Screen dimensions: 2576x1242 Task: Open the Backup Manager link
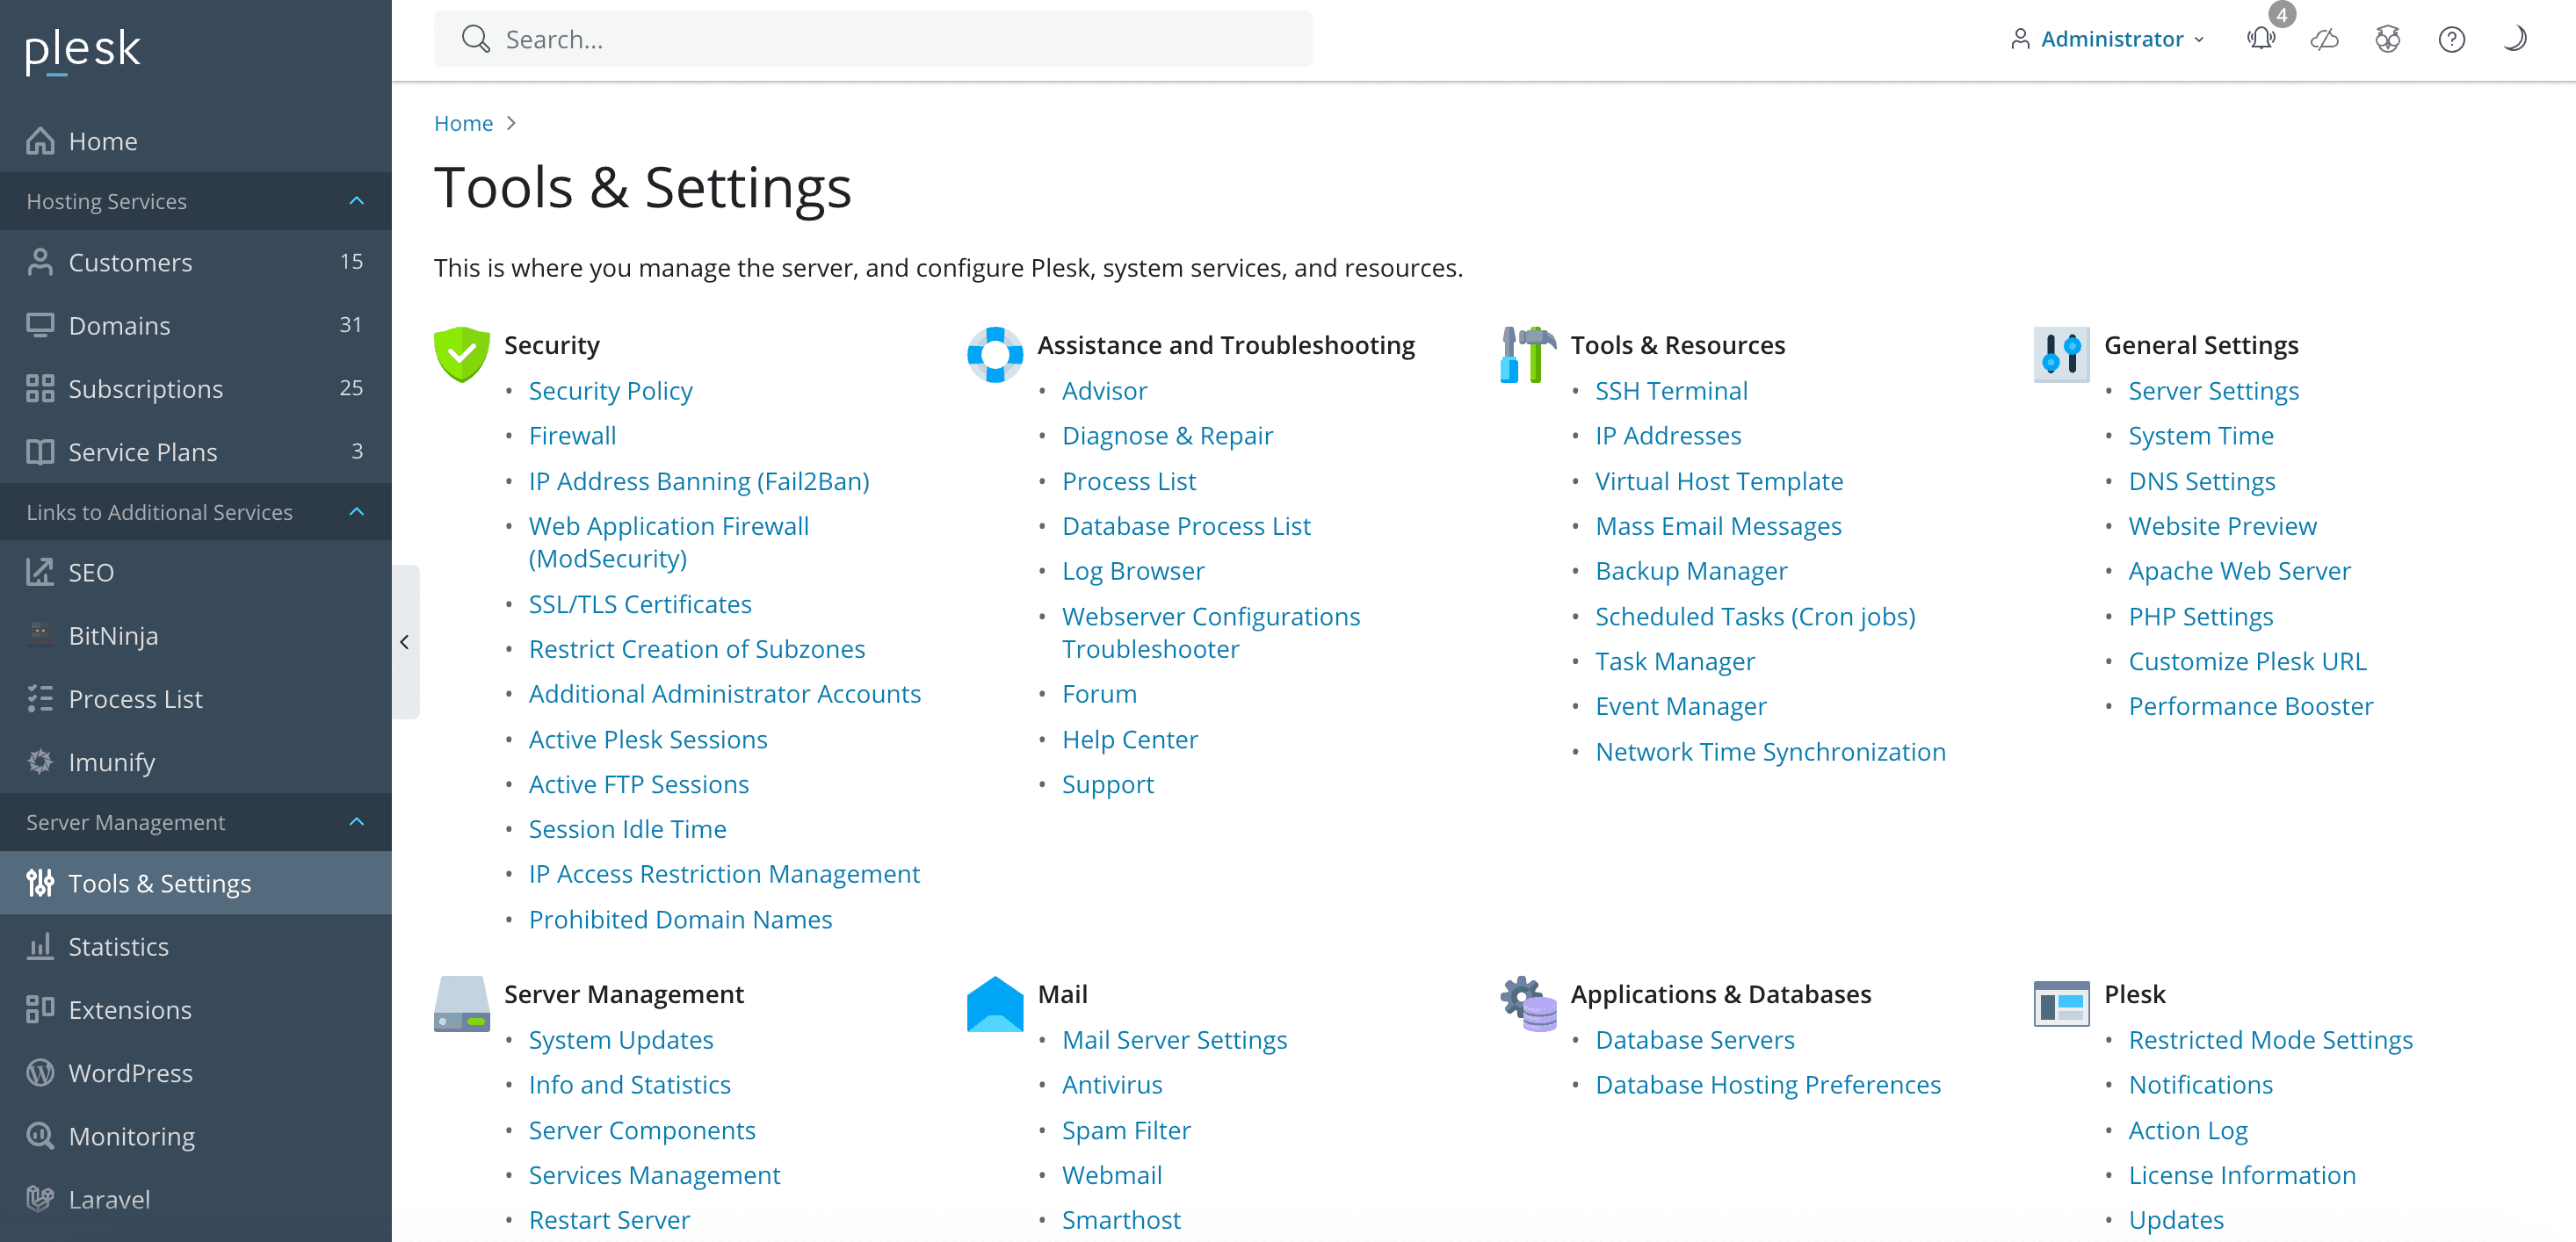(1690, 571)
